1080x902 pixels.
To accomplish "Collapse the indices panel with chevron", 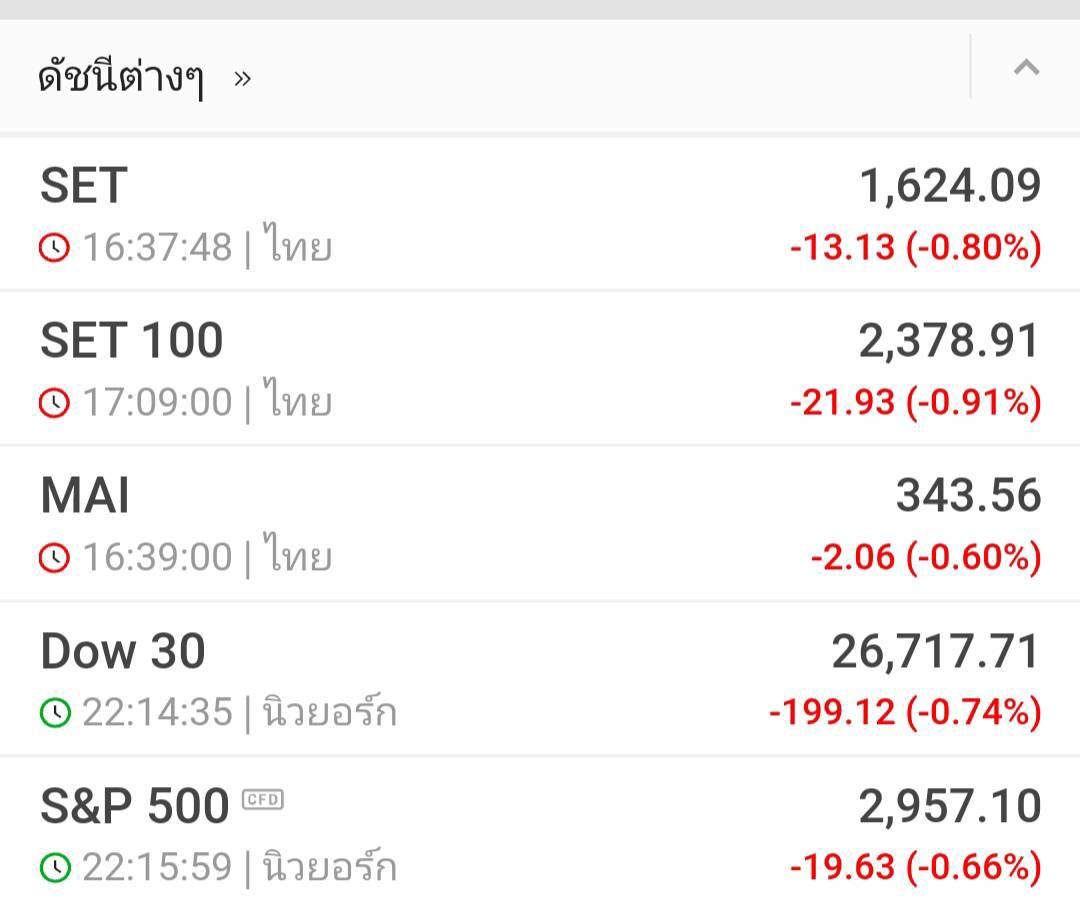I will pyautogui.click(x=1026, y=68).
